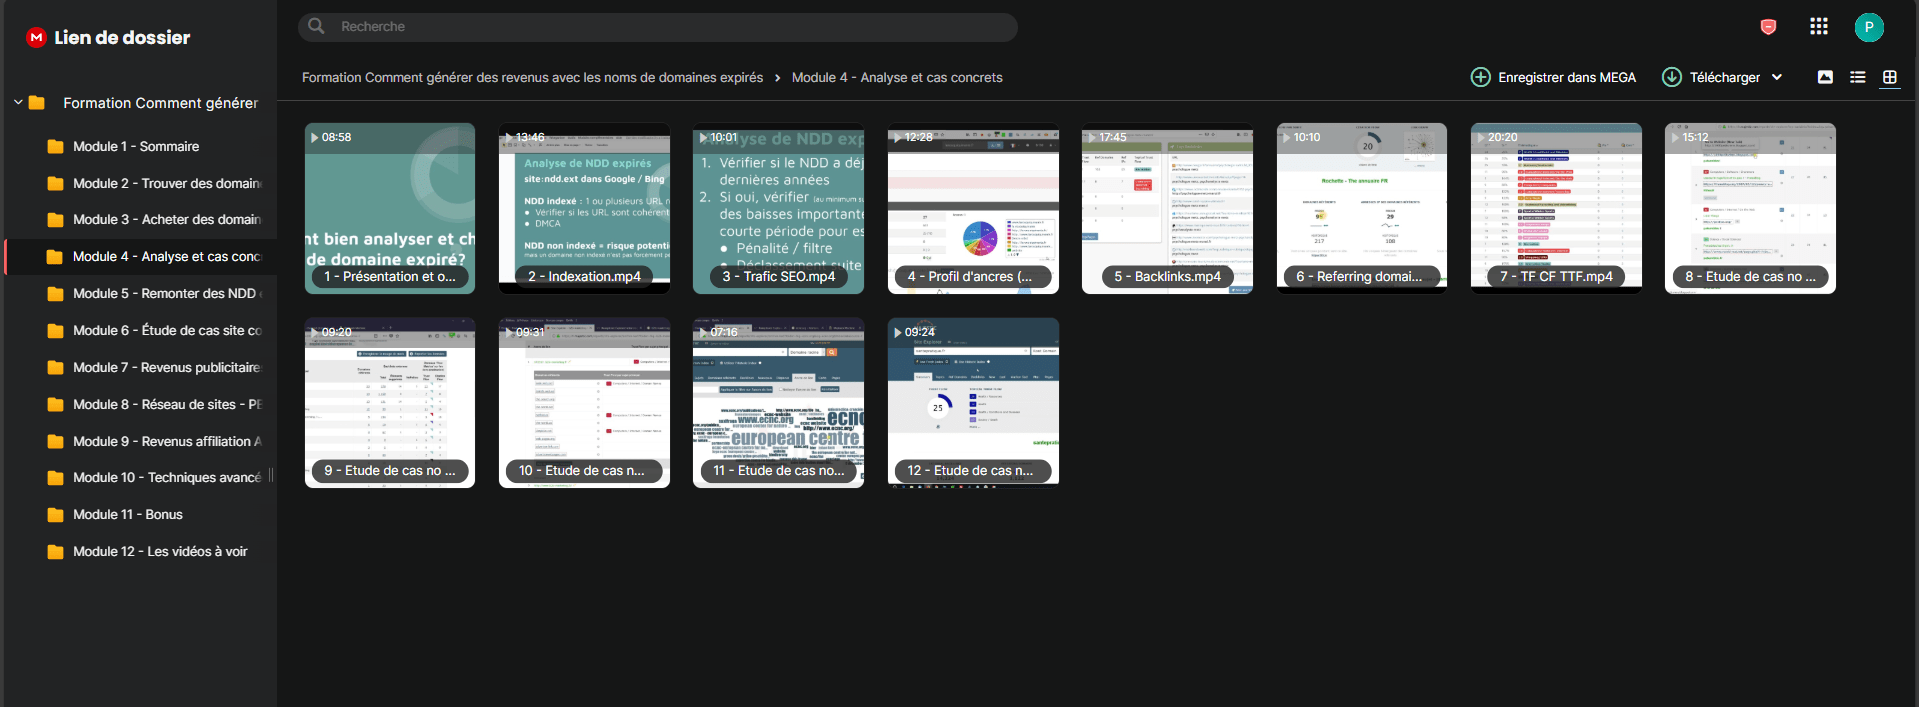Click Module 4 - Analyse breadcrumb
This screenshot has height=707, width=1919.
[x=897, y=78]
